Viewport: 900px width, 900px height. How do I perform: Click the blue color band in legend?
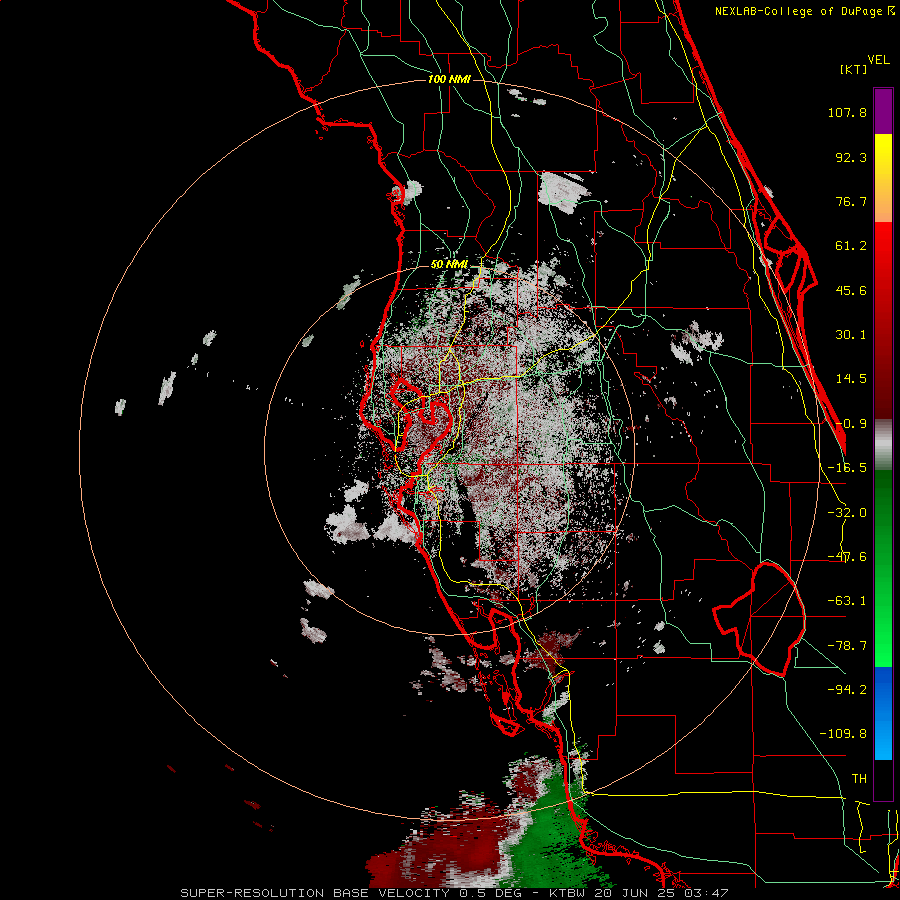pyautogui.click(x=883, y=713)
